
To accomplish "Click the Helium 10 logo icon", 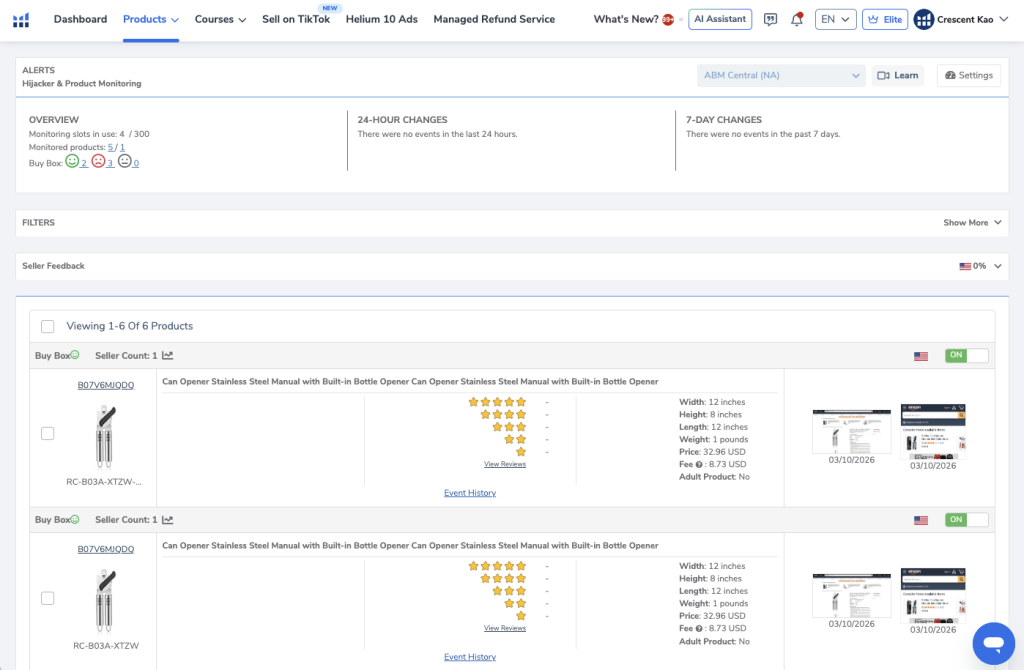I will (21, 19).
